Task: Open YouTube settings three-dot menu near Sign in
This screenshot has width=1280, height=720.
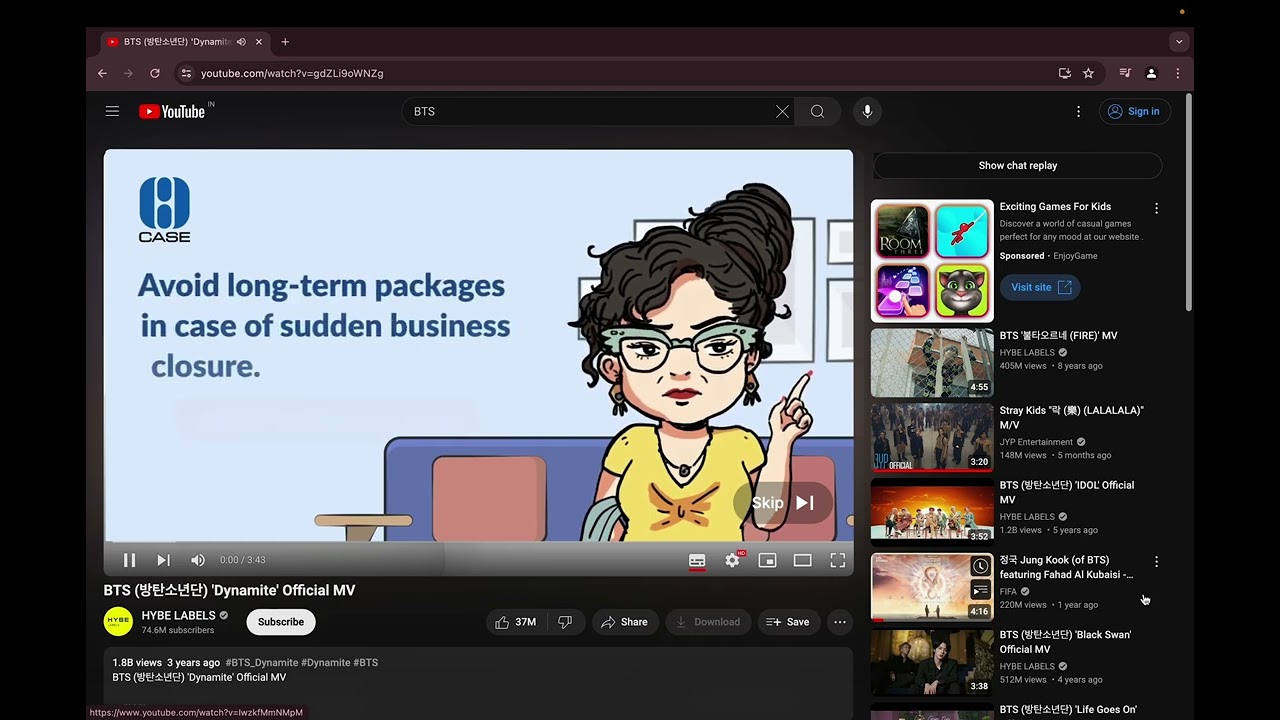Action: (x=1078, y=111)
